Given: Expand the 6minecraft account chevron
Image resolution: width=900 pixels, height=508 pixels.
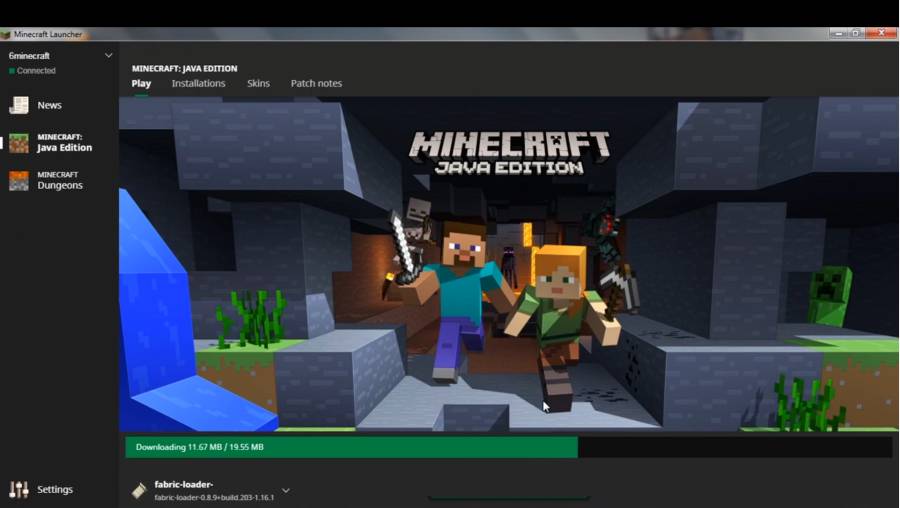Looking at the screenshot, I should click(x=108, y=56).
